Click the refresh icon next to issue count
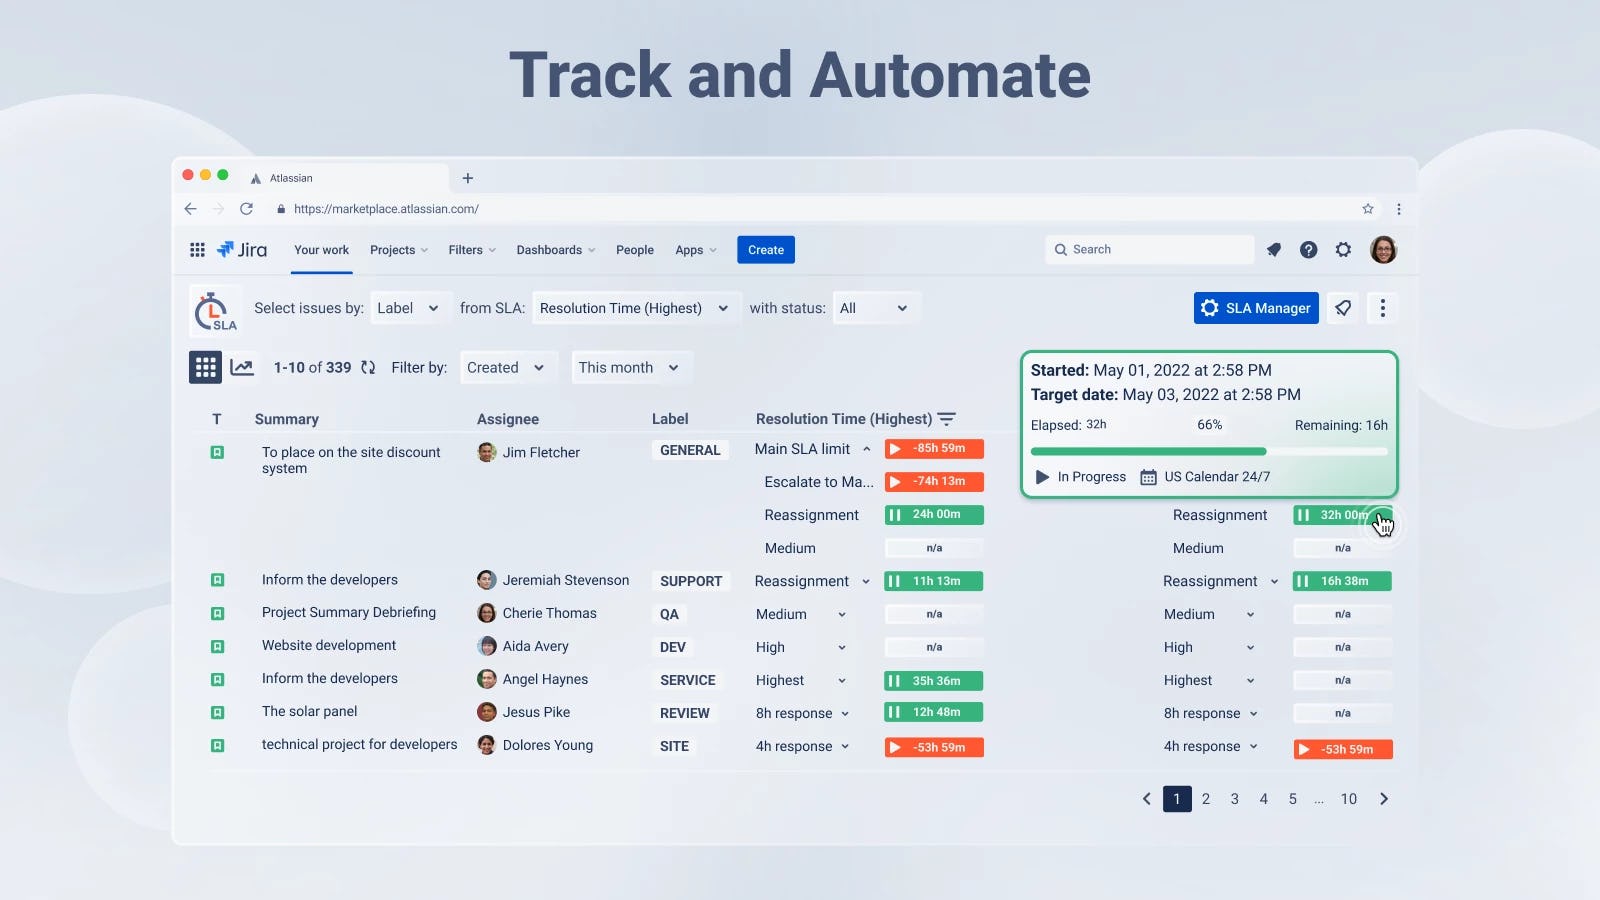 367,367
